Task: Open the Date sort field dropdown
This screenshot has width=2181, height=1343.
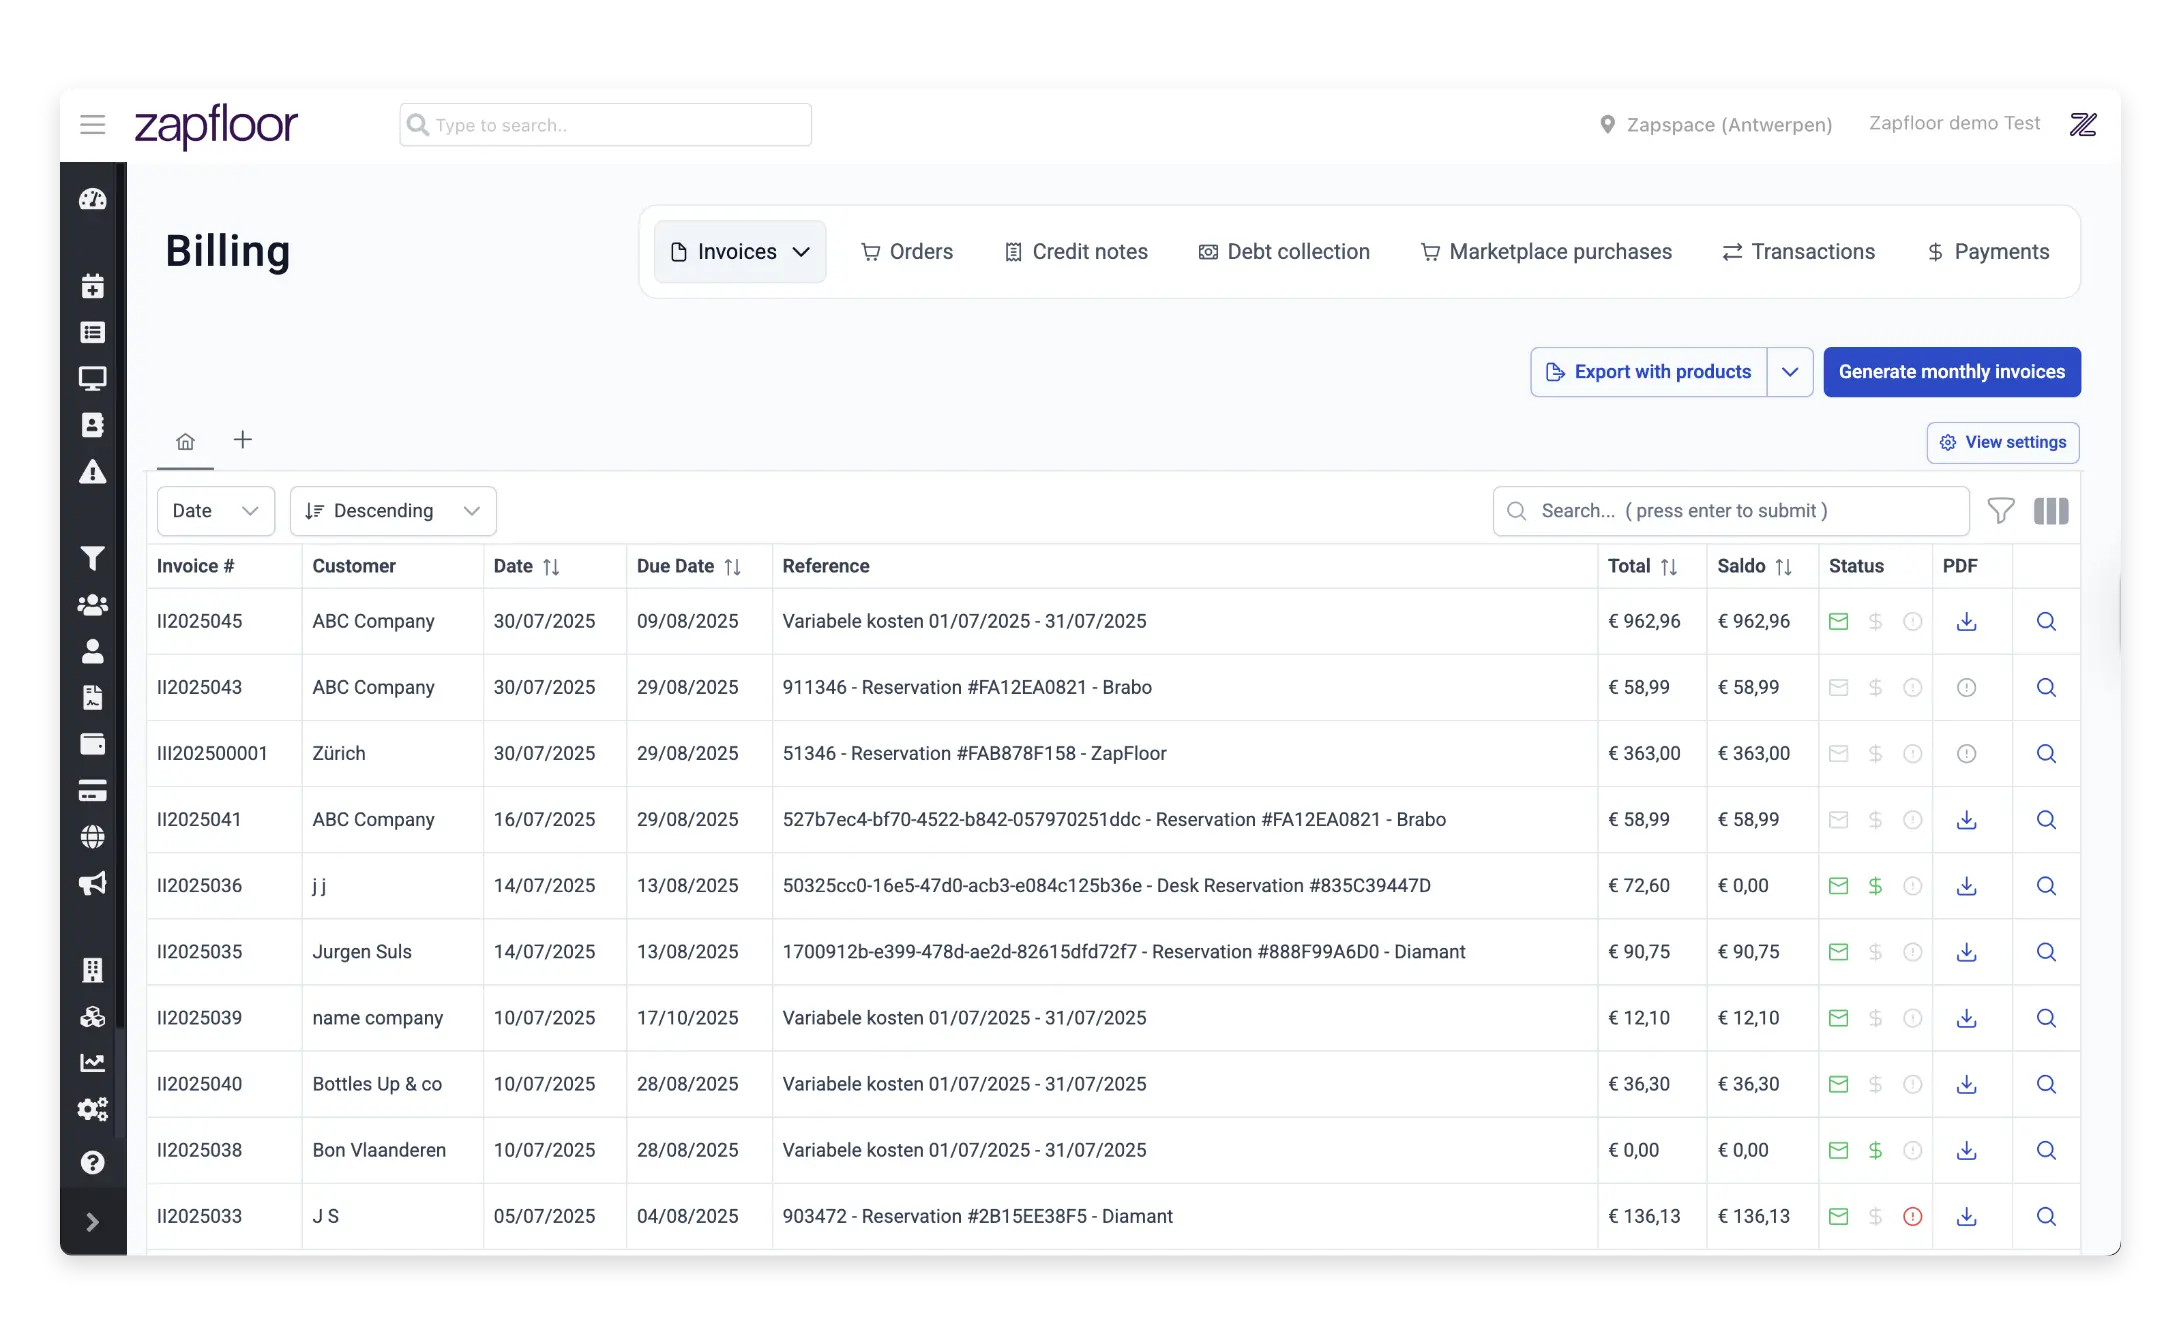Action: [x=215, y=511]
